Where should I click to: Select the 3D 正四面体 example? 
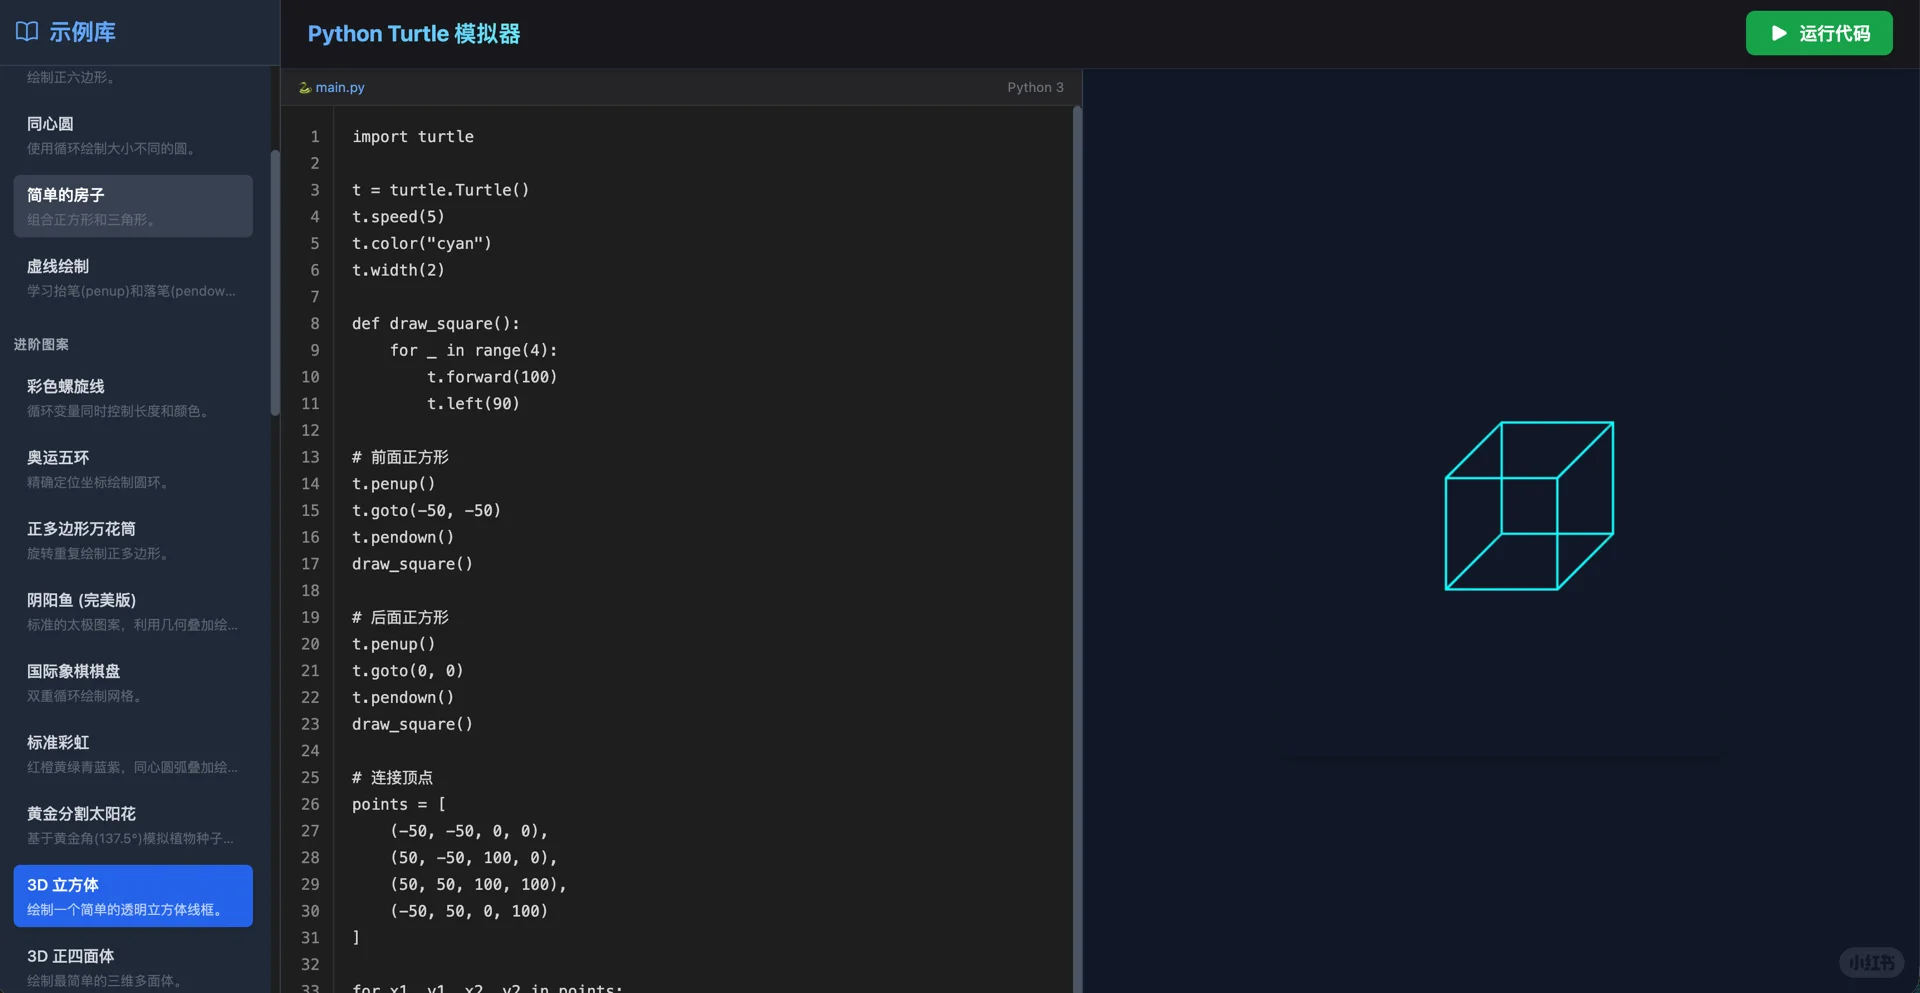(x=132, y=966)
